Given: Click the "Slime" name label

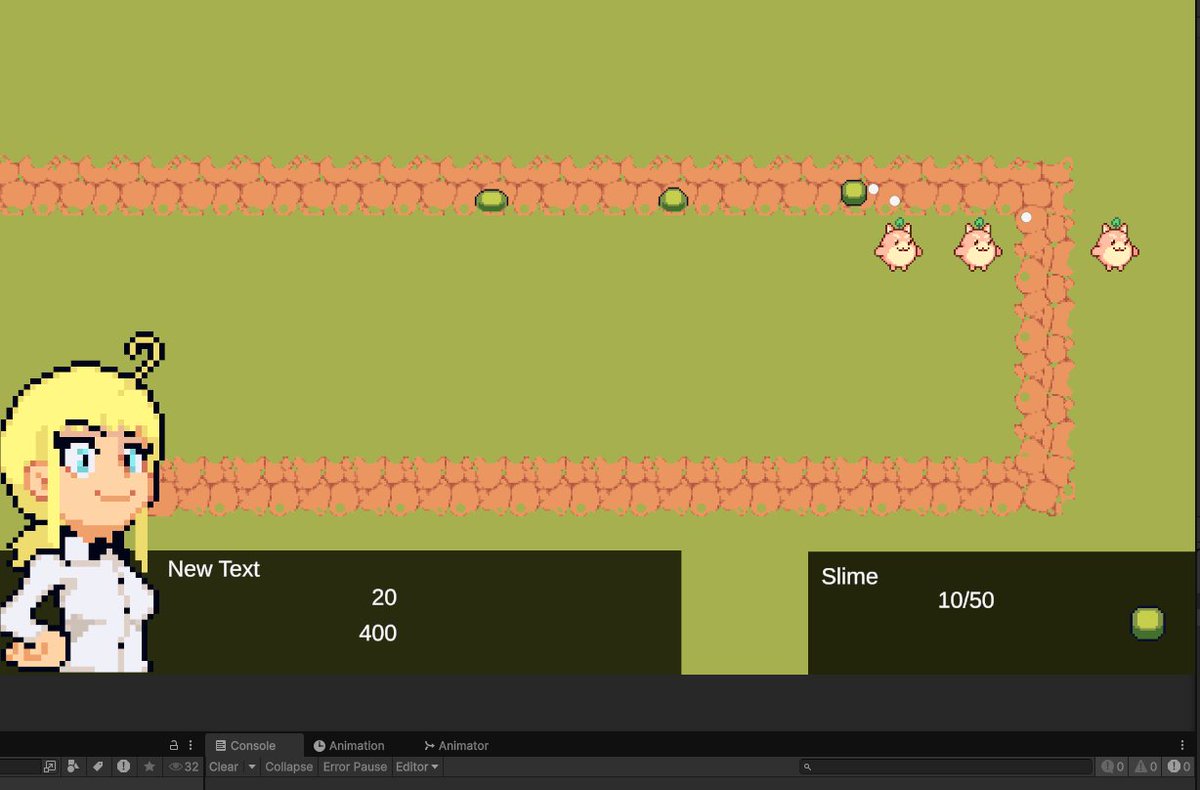Looking at the screenshot, I should coord(849,577).
